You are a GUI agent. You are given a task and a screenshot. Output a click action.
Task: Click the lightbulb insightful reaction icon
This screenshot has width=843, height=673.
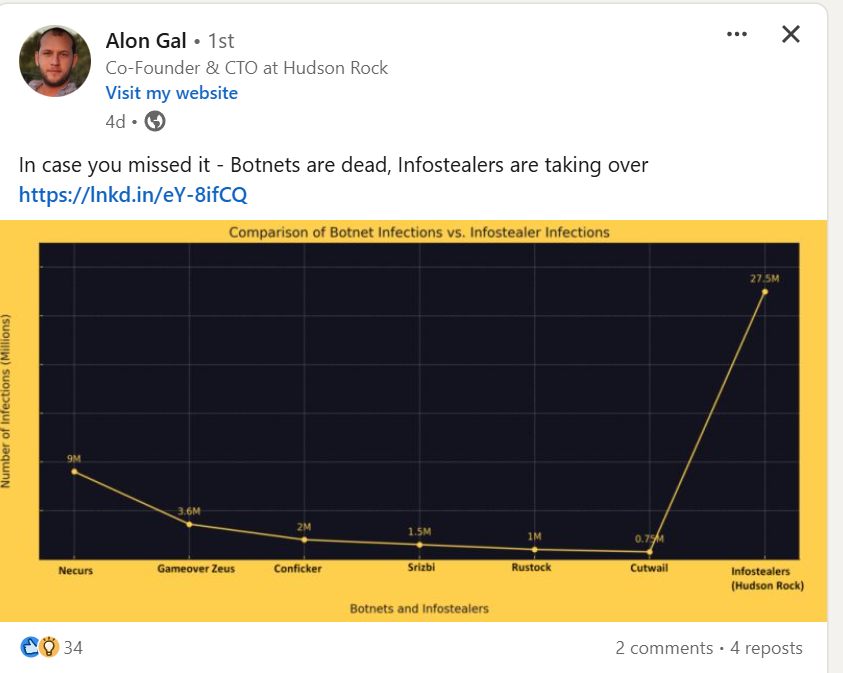coord(47,648)
